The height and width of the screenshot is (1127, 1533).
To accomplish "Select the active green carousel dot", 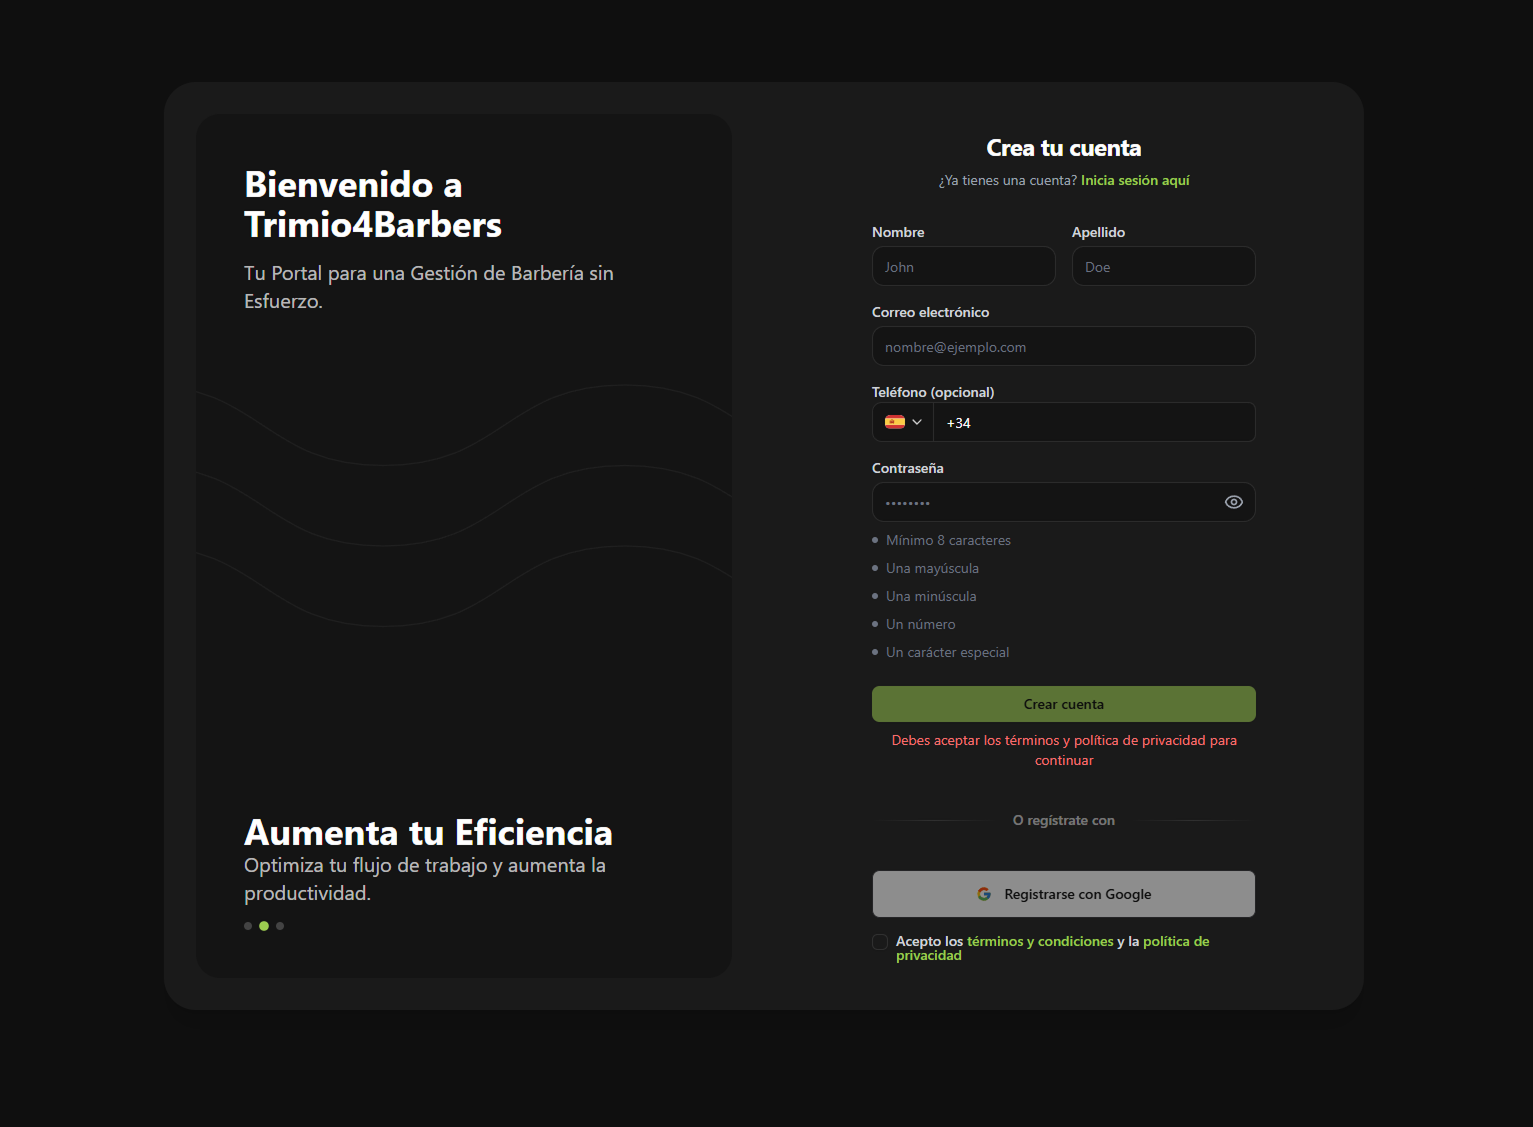I will tap(264, 926).
